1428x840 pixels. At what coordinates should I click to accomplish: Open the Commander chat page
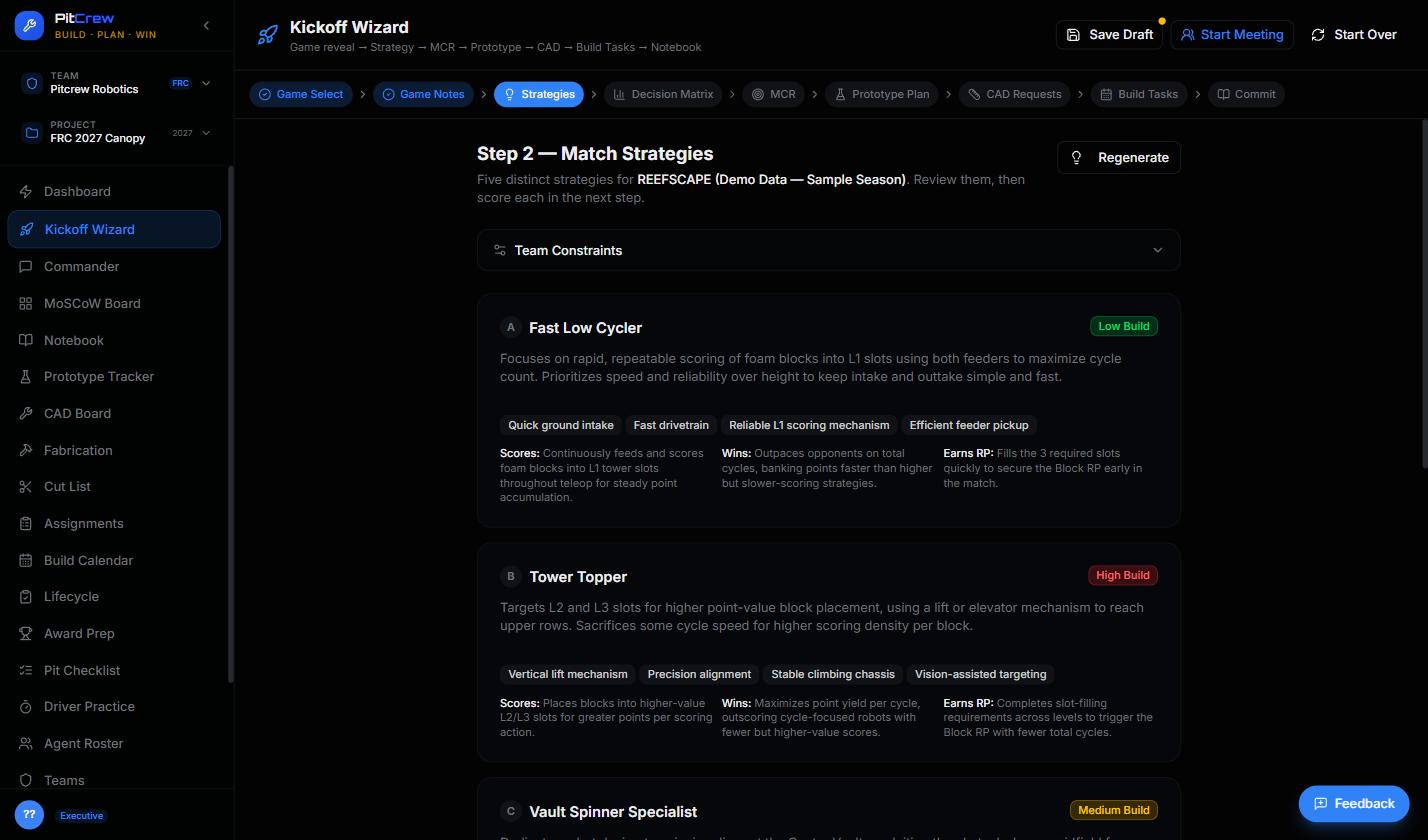[114, 267]
